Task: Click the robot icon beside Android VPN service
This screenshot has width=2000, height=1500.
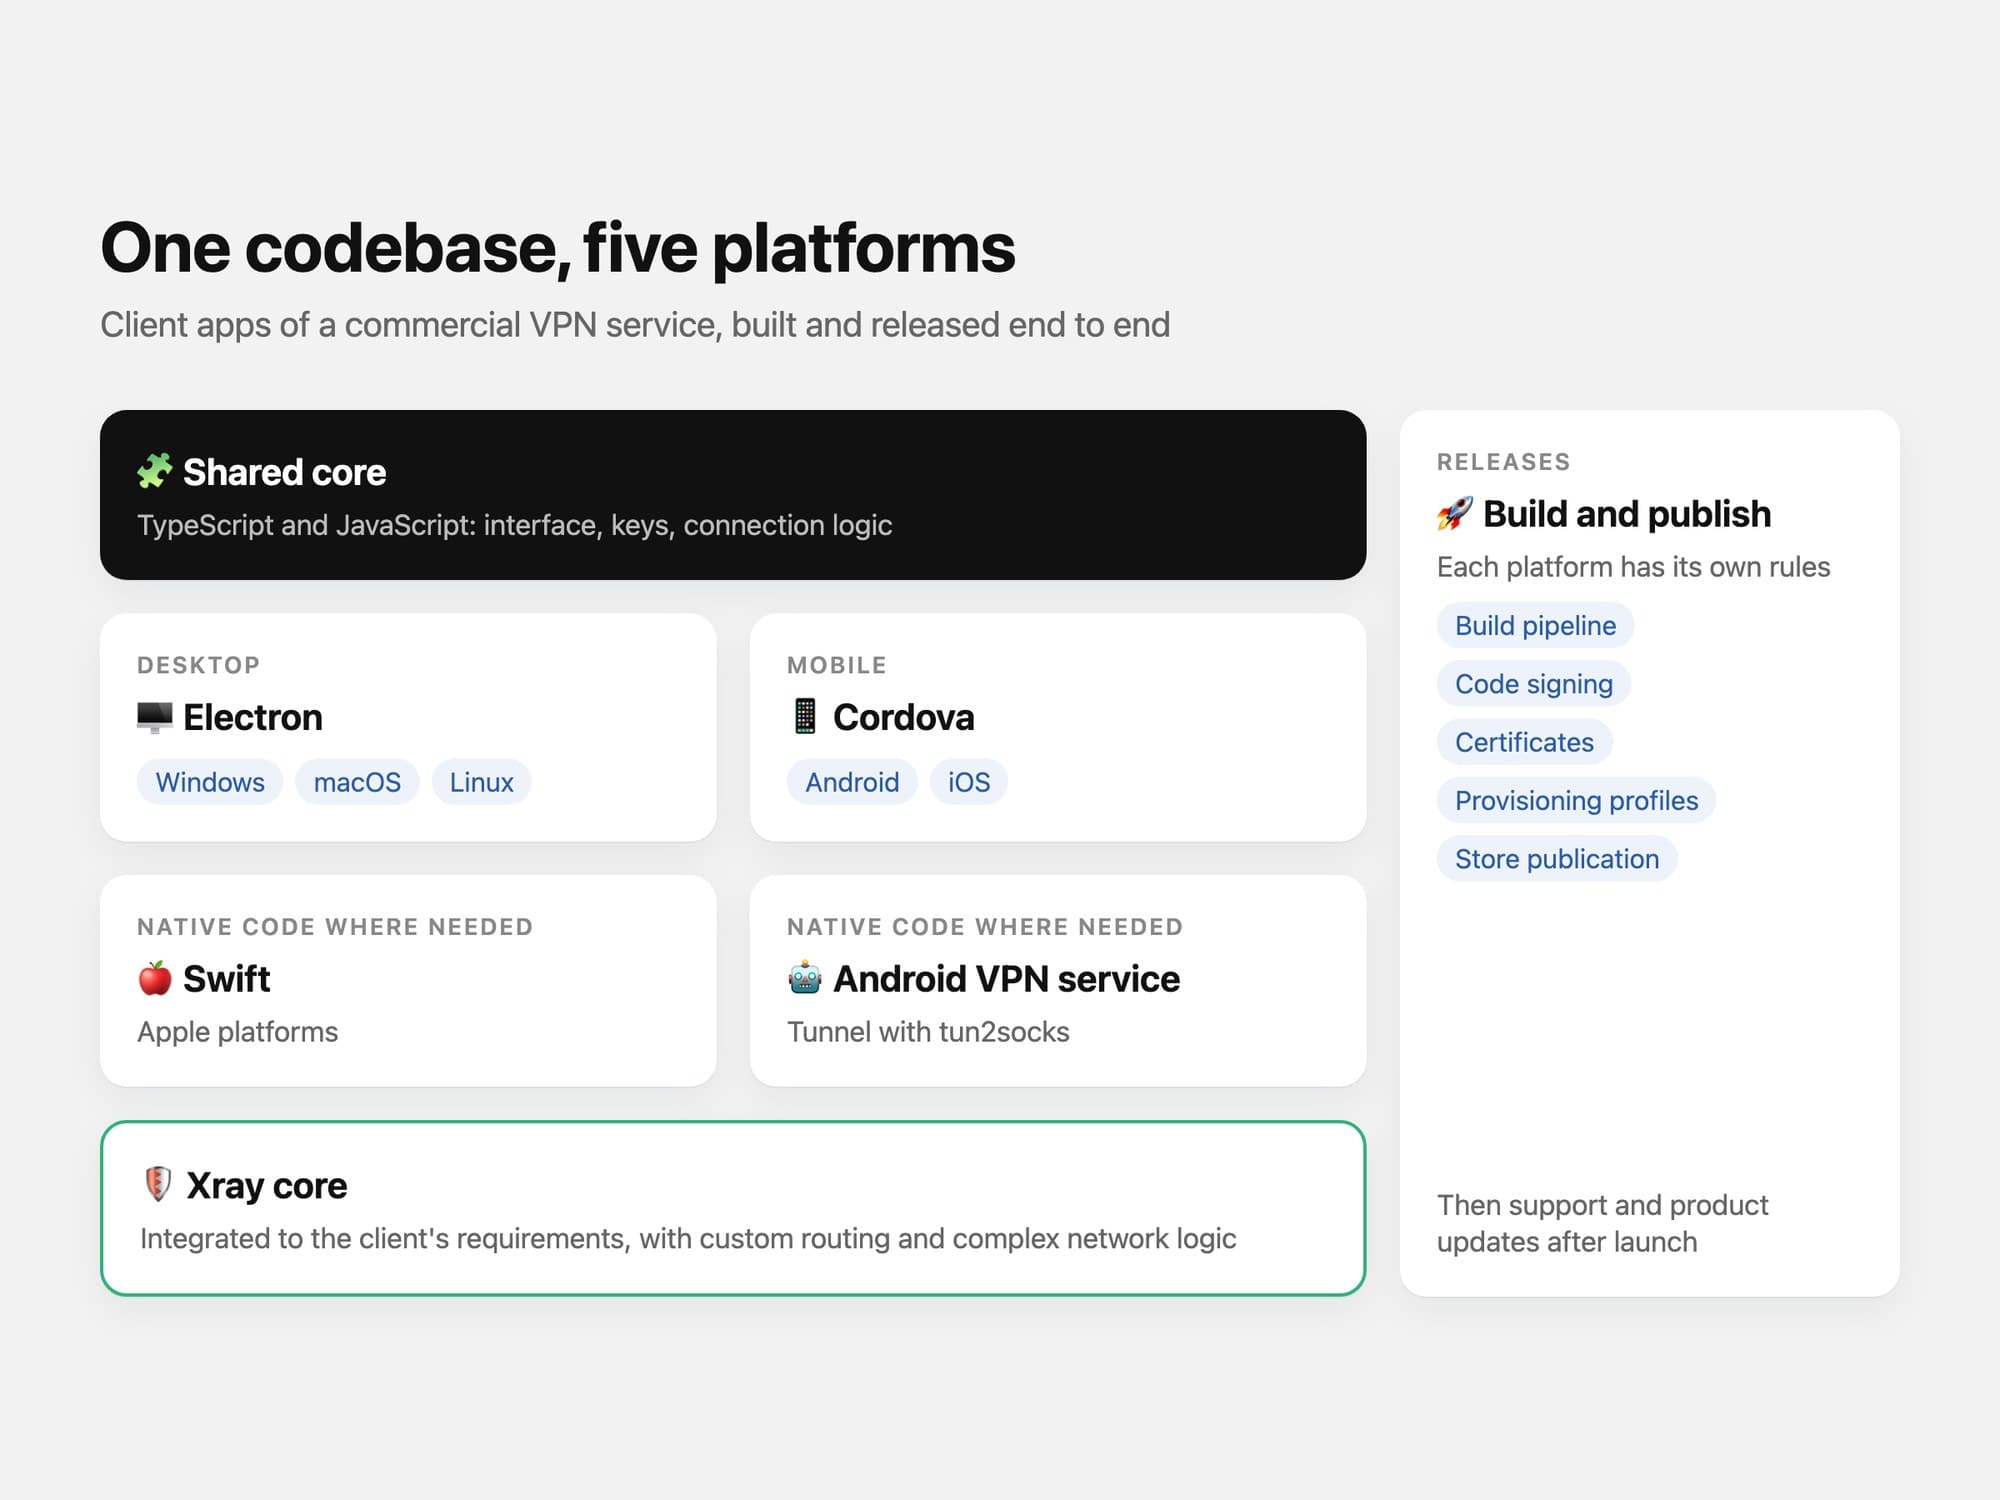Action: pyautogui.click(x=805, y=978)
